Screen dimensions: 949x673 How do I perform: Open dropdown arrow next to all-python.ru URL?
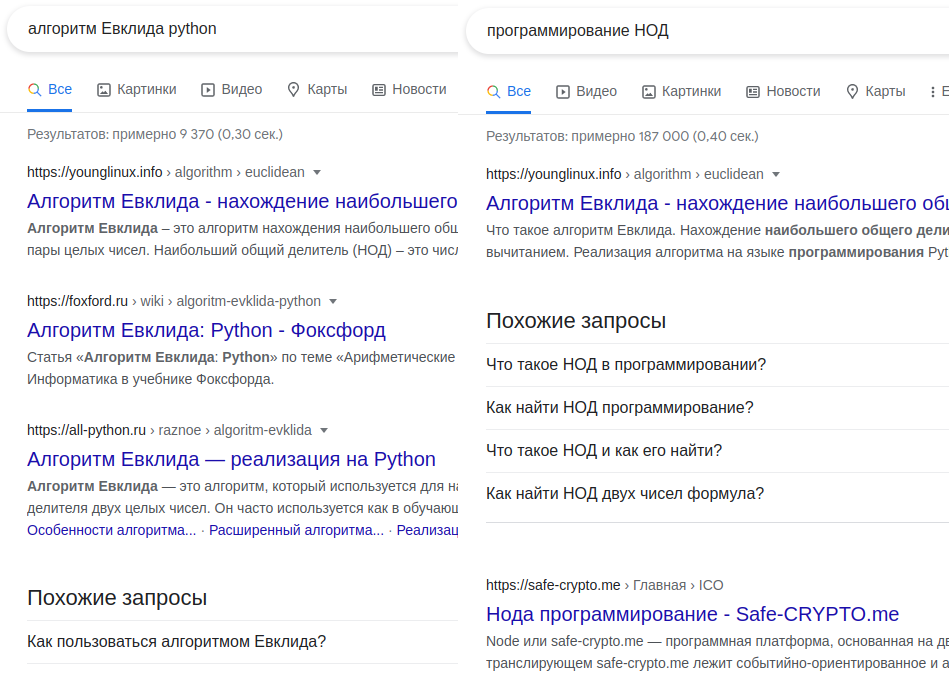(324, 431)
